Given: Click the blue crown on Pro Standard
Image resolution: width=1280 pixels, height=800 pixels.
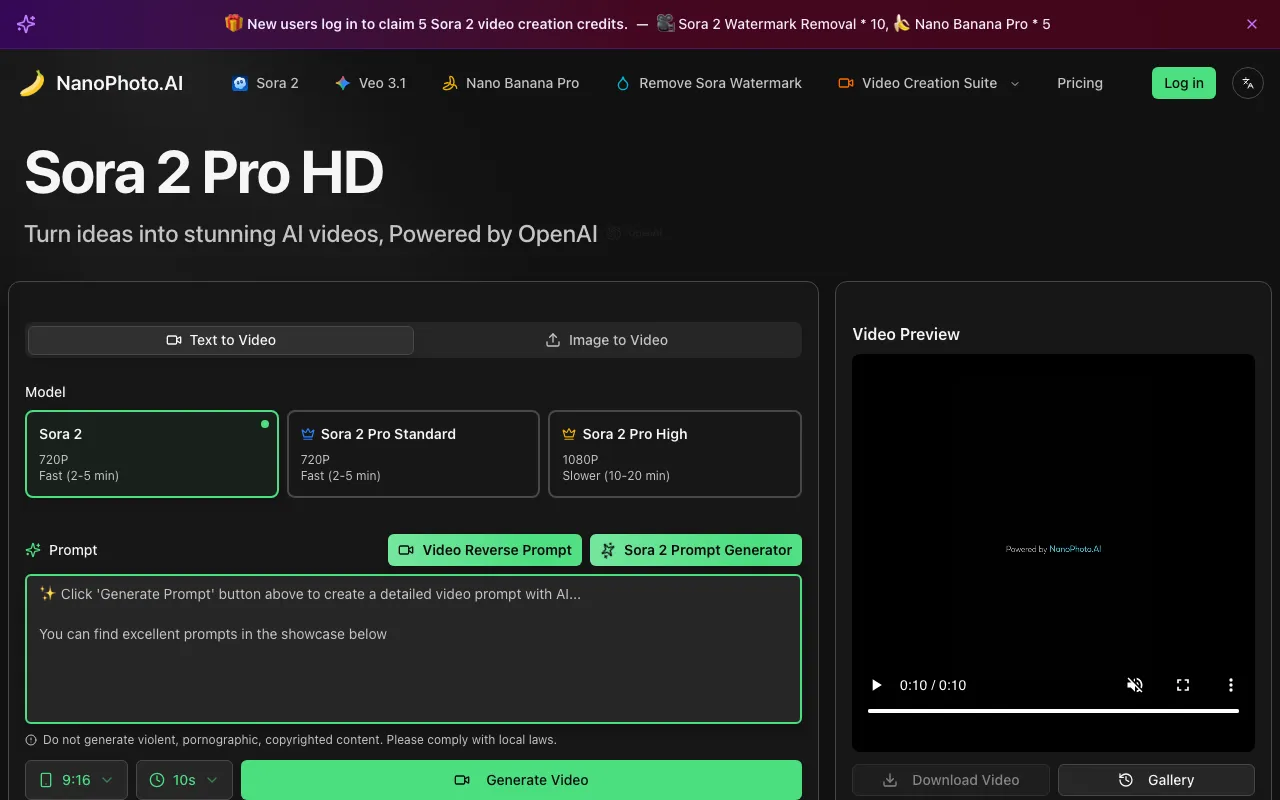Looking at the screenshot, I should [x=308, y=434].
